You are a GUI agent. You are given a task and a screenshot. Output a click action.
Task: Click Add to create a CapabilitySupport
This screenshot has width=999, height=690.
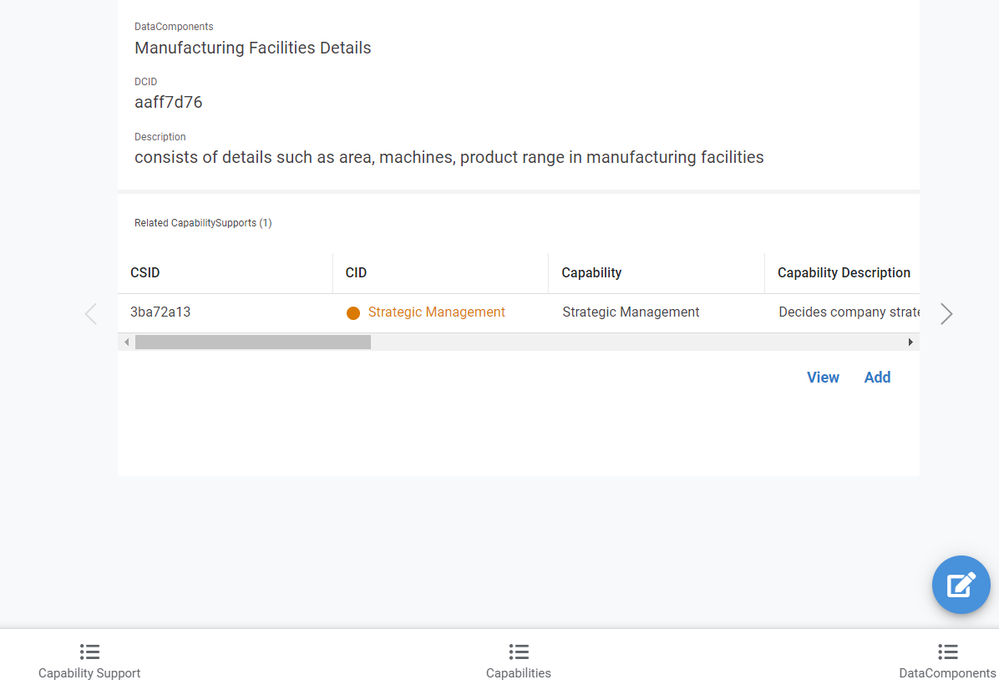point(877,377)
